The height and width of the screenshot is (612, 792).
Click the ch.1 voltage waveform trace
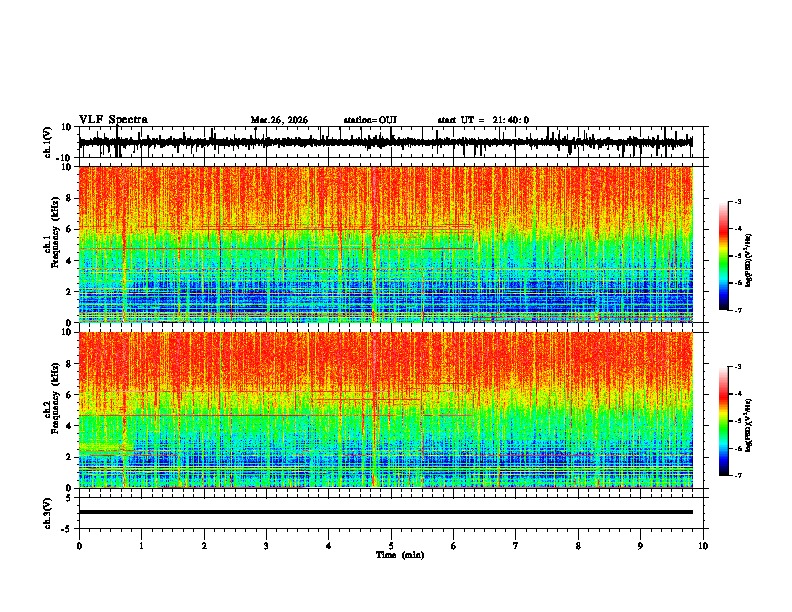(385, 142)
